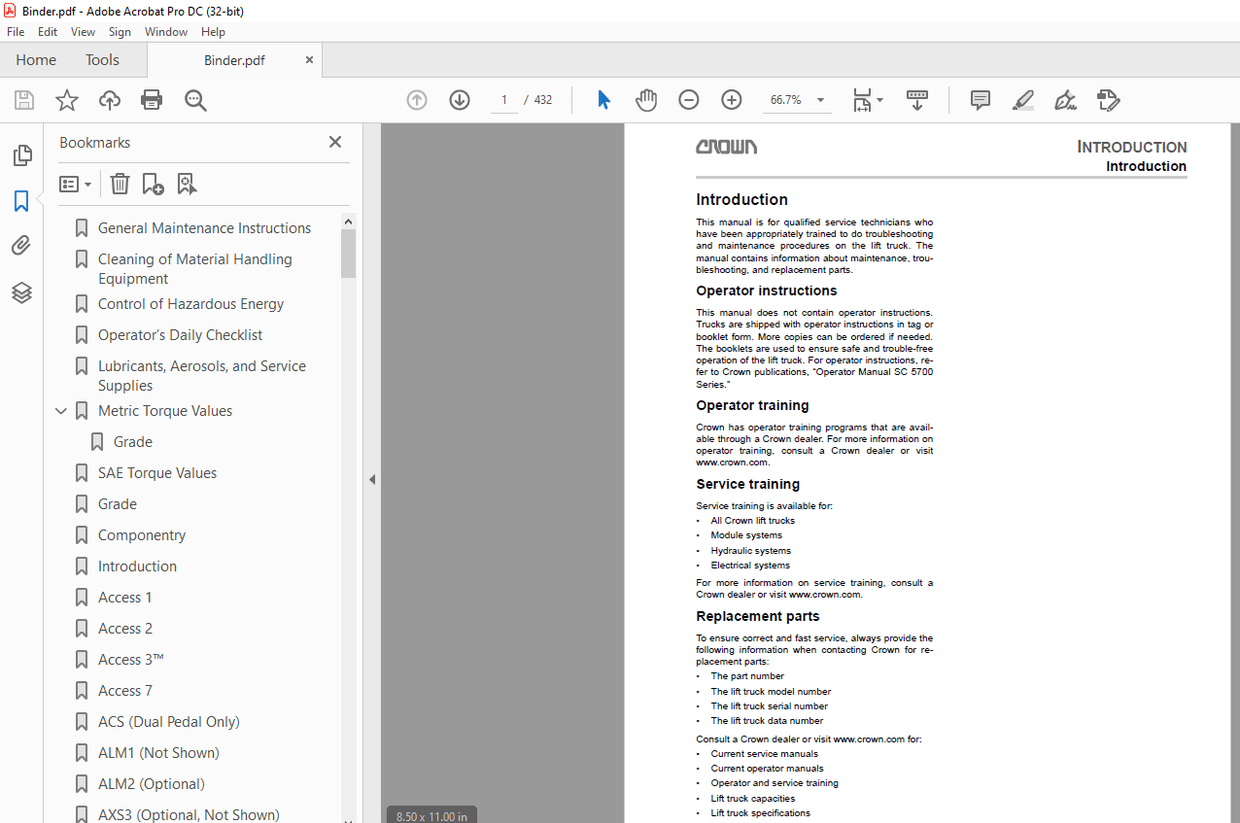Viewport: 1240px width, 823px height.
Task: Click the page number input field
Action: 503,100
